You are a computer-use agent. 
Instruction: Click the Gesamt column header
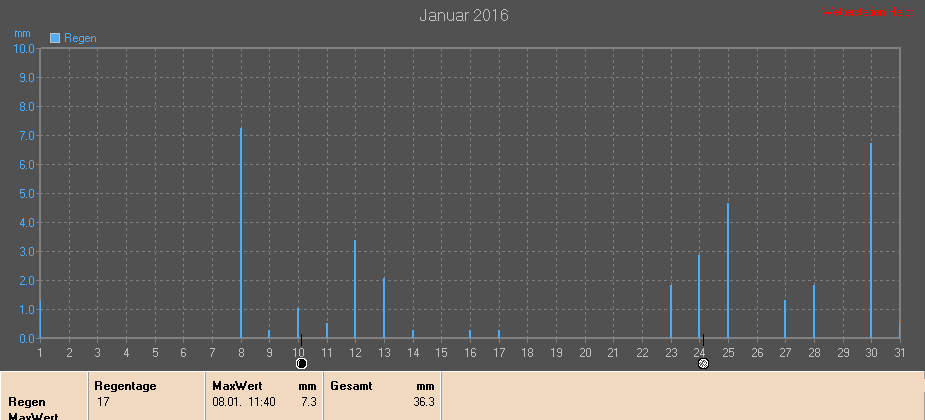351,386
